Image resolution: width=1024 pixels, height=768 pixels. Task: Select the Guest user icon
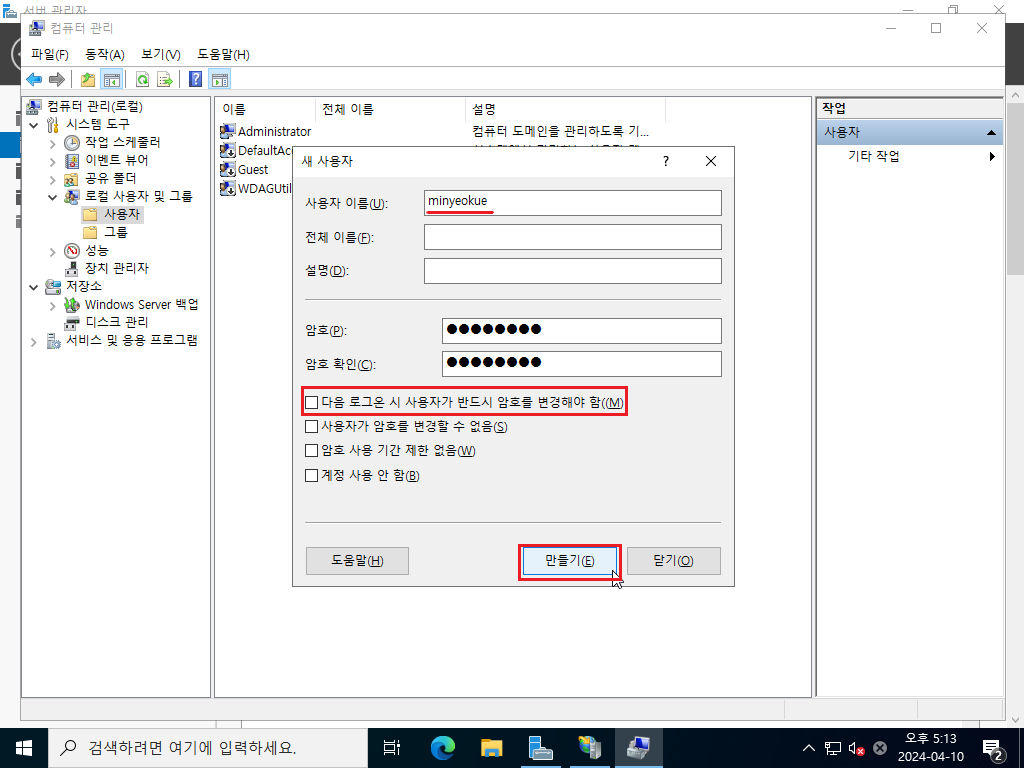[x=227, y=170]
